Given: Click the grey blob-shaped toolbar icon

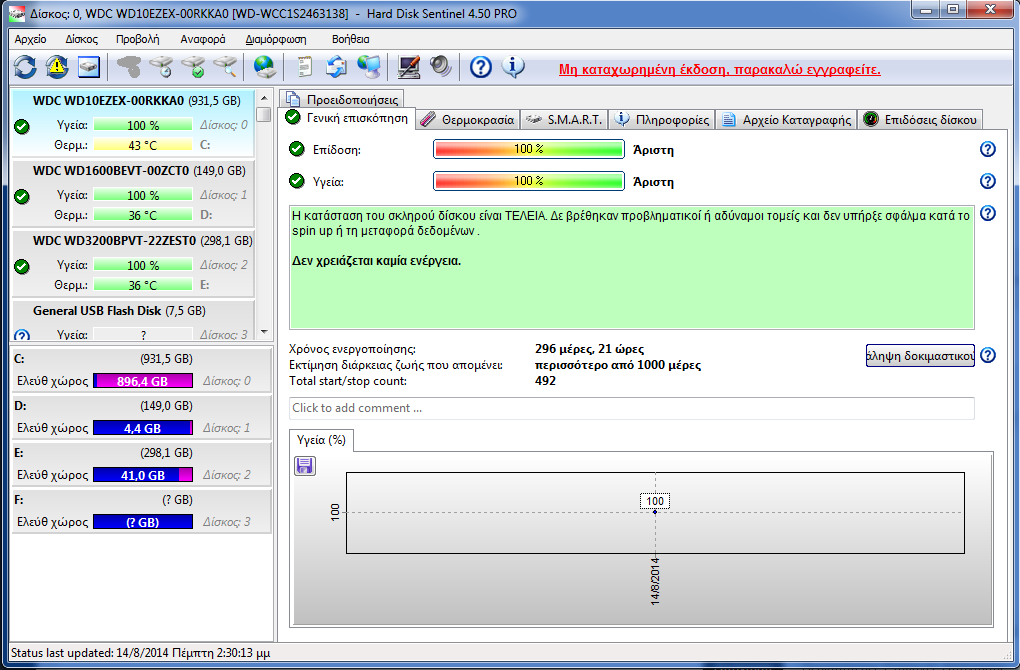Looking at the screenshot, I should (x=129, y=66).
